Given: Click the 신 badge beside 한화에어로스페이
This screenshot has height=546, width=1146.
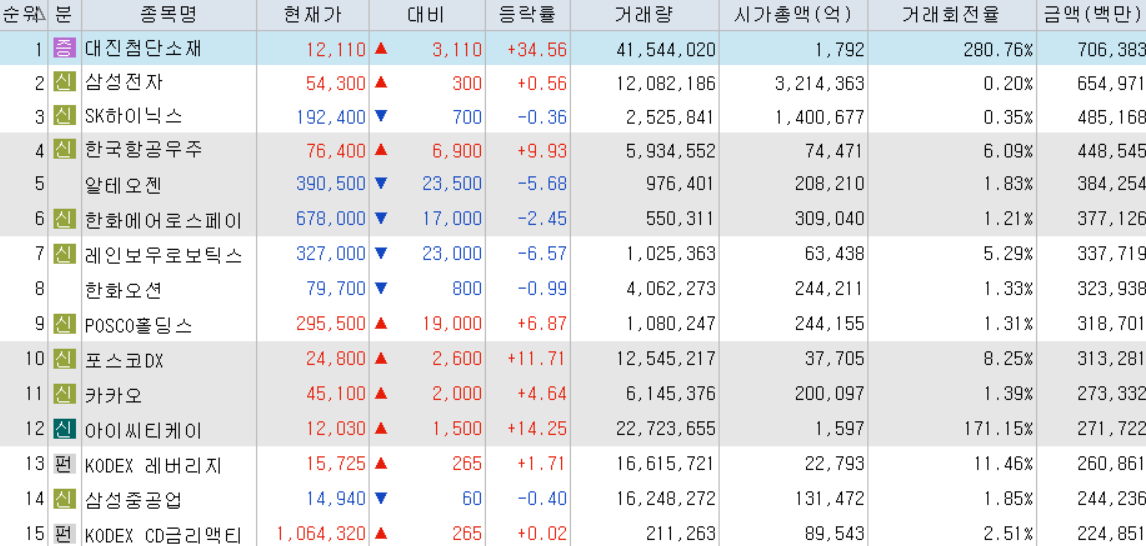Looking at the screenshot, I should 64,218.
